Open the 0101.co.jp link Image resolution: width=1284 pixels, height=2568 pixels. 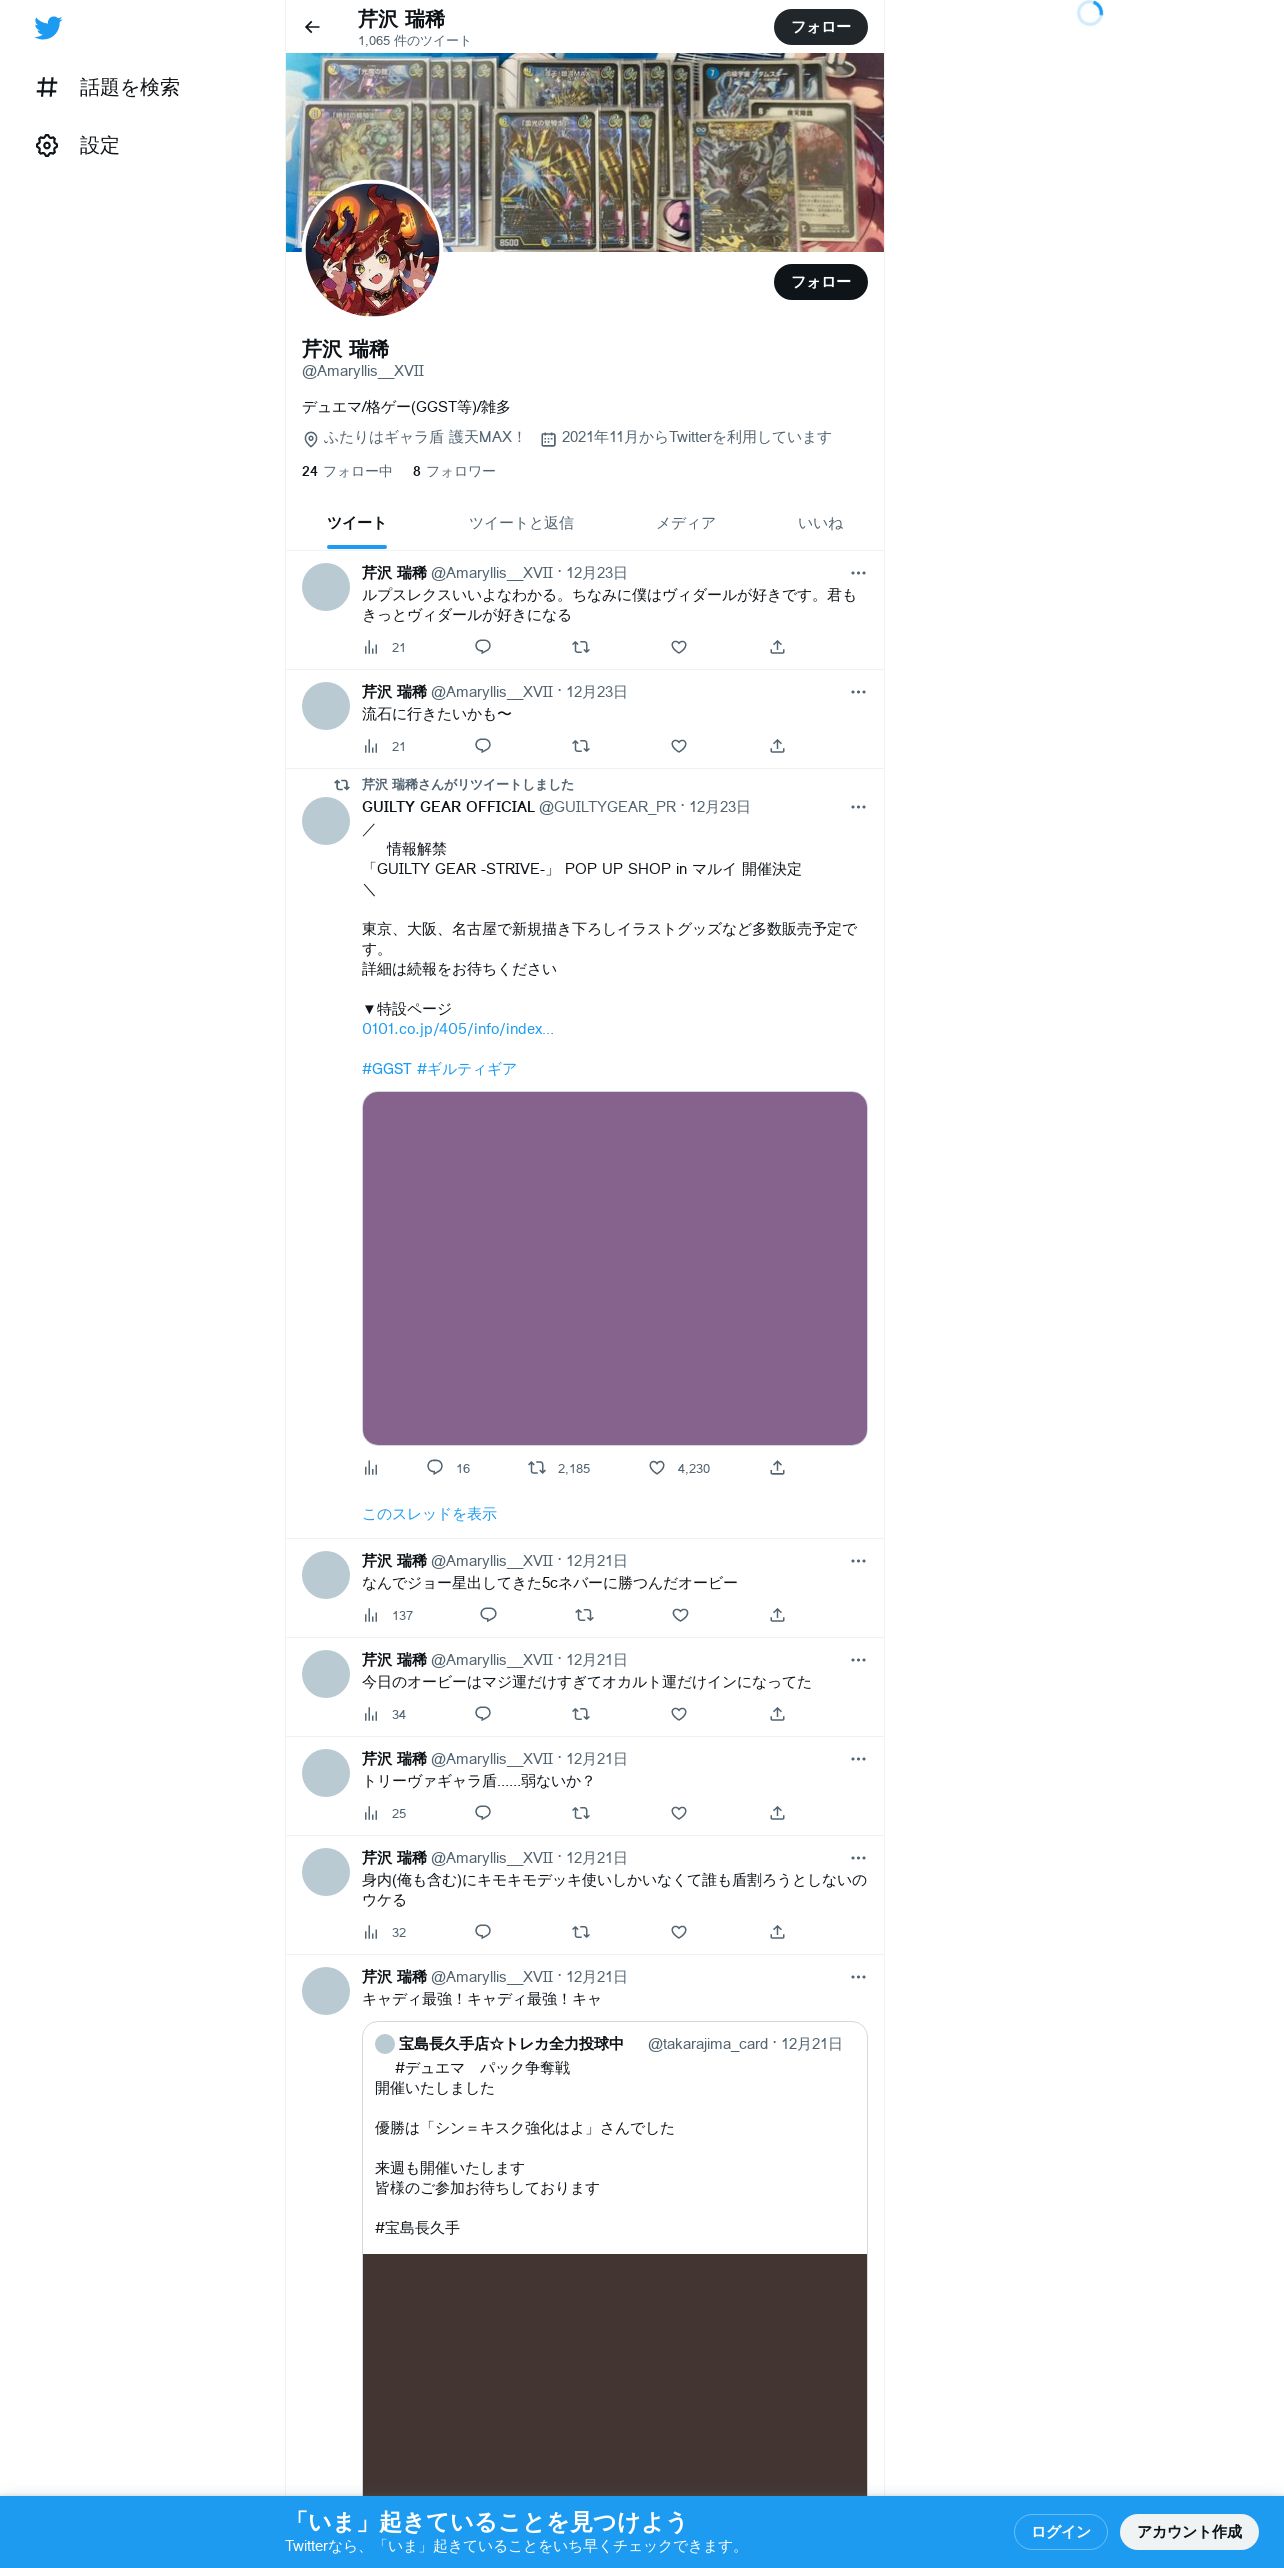click(x=457, y=1029)
